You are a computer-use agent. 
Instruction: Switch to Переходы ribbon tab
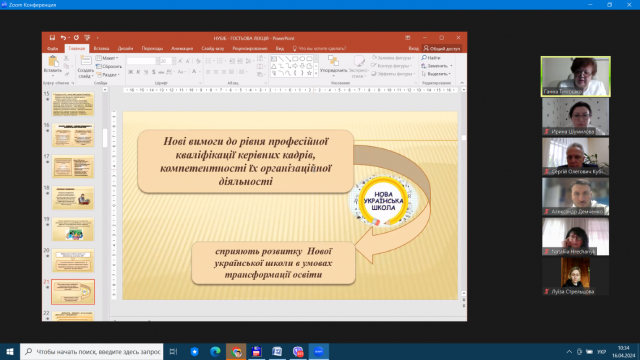click(x=152, y=49)
